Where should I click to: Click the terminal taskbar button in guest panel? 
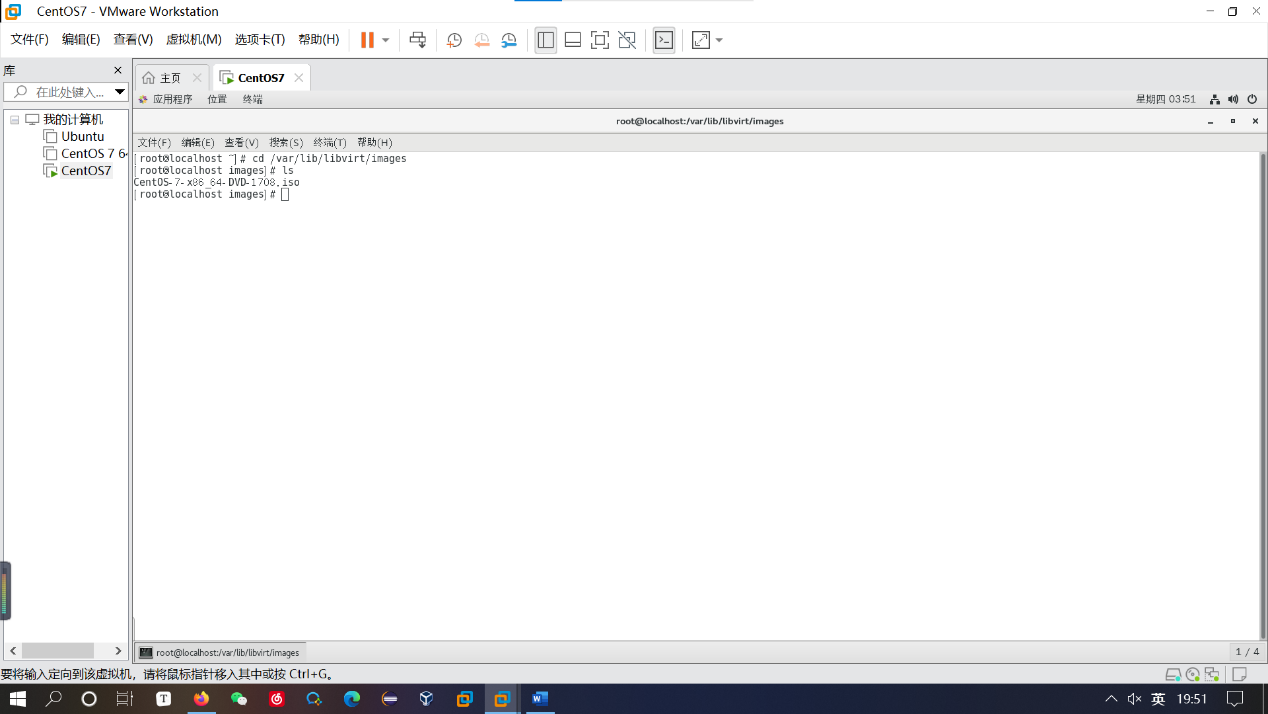click(x=220, y=652)
